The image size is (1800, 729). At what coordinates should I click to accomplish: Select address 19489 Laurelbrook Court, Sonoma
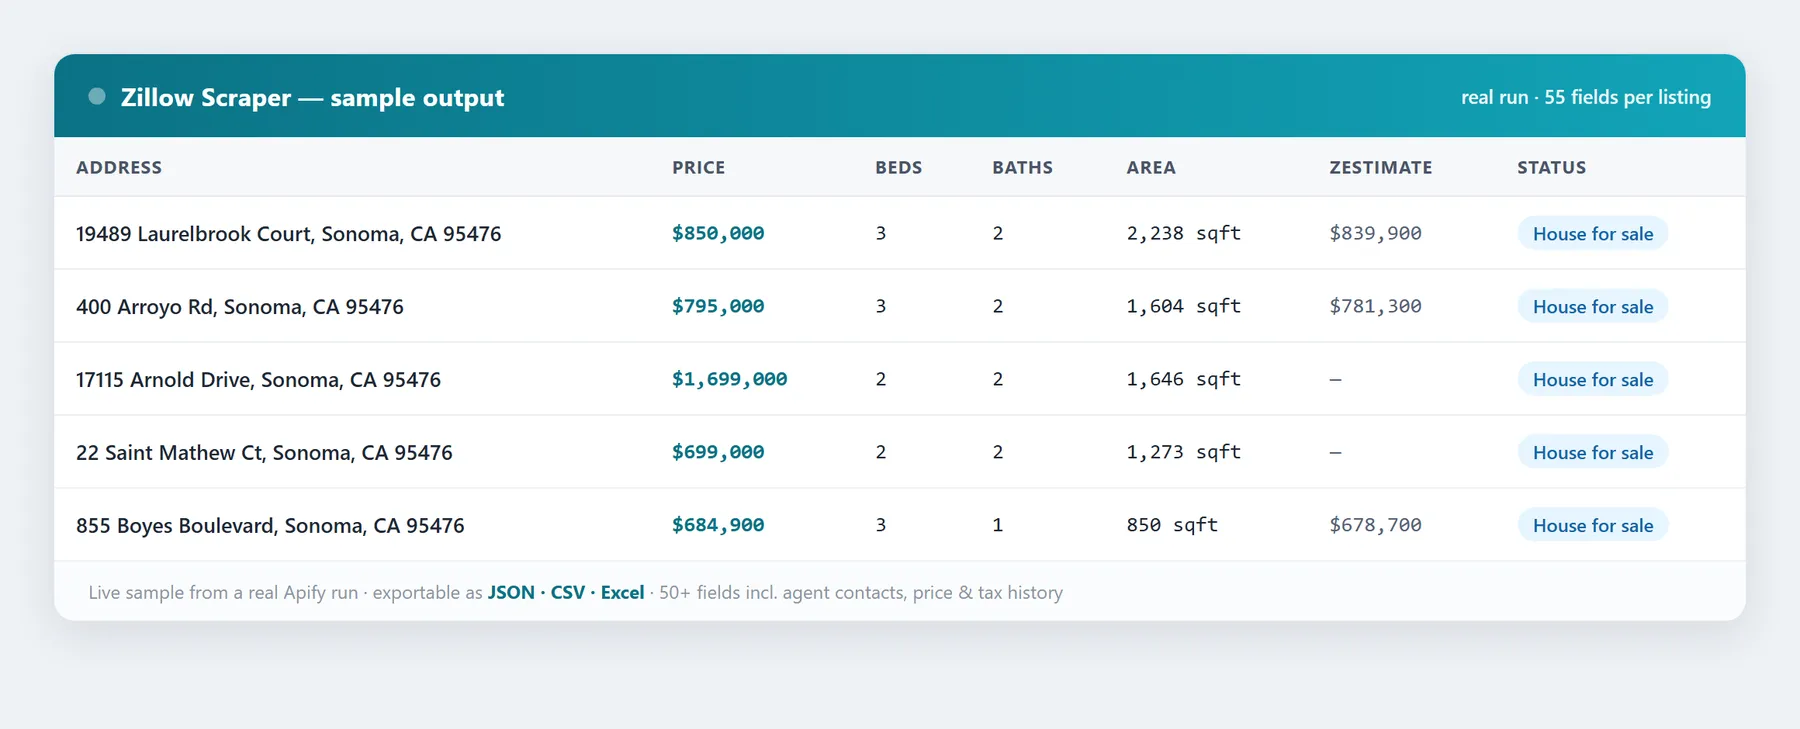click(288, 234)
